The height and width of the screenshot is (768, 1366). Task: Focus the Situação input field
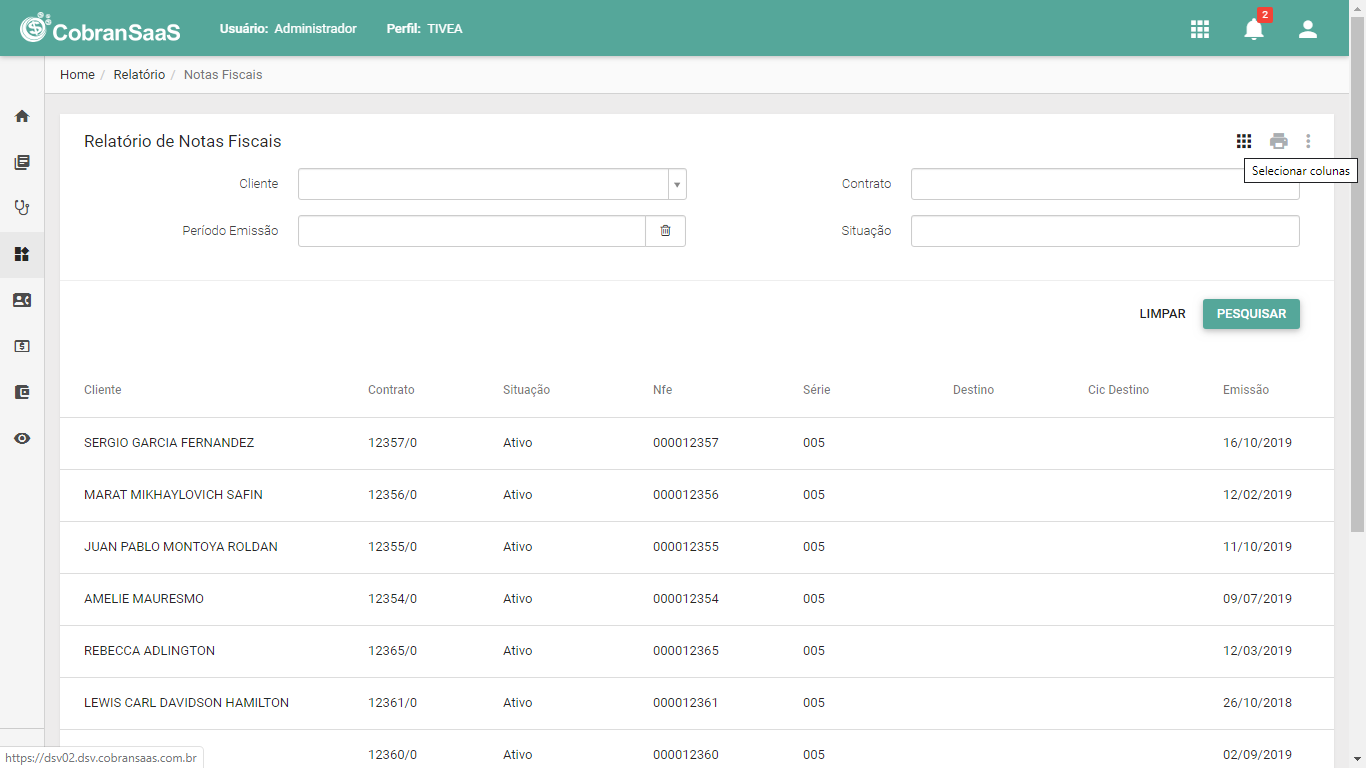coord(1105,231)
